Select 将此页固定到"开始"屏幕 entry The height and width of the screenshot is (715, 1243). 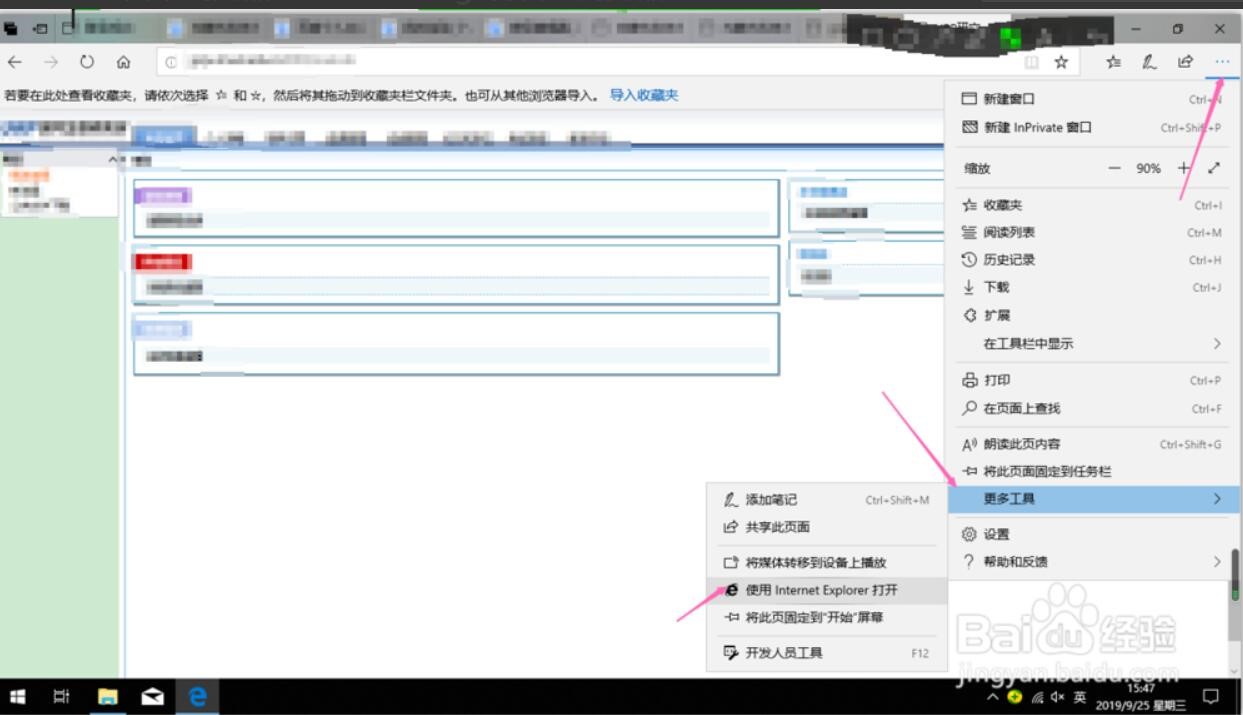click(827, 617)
